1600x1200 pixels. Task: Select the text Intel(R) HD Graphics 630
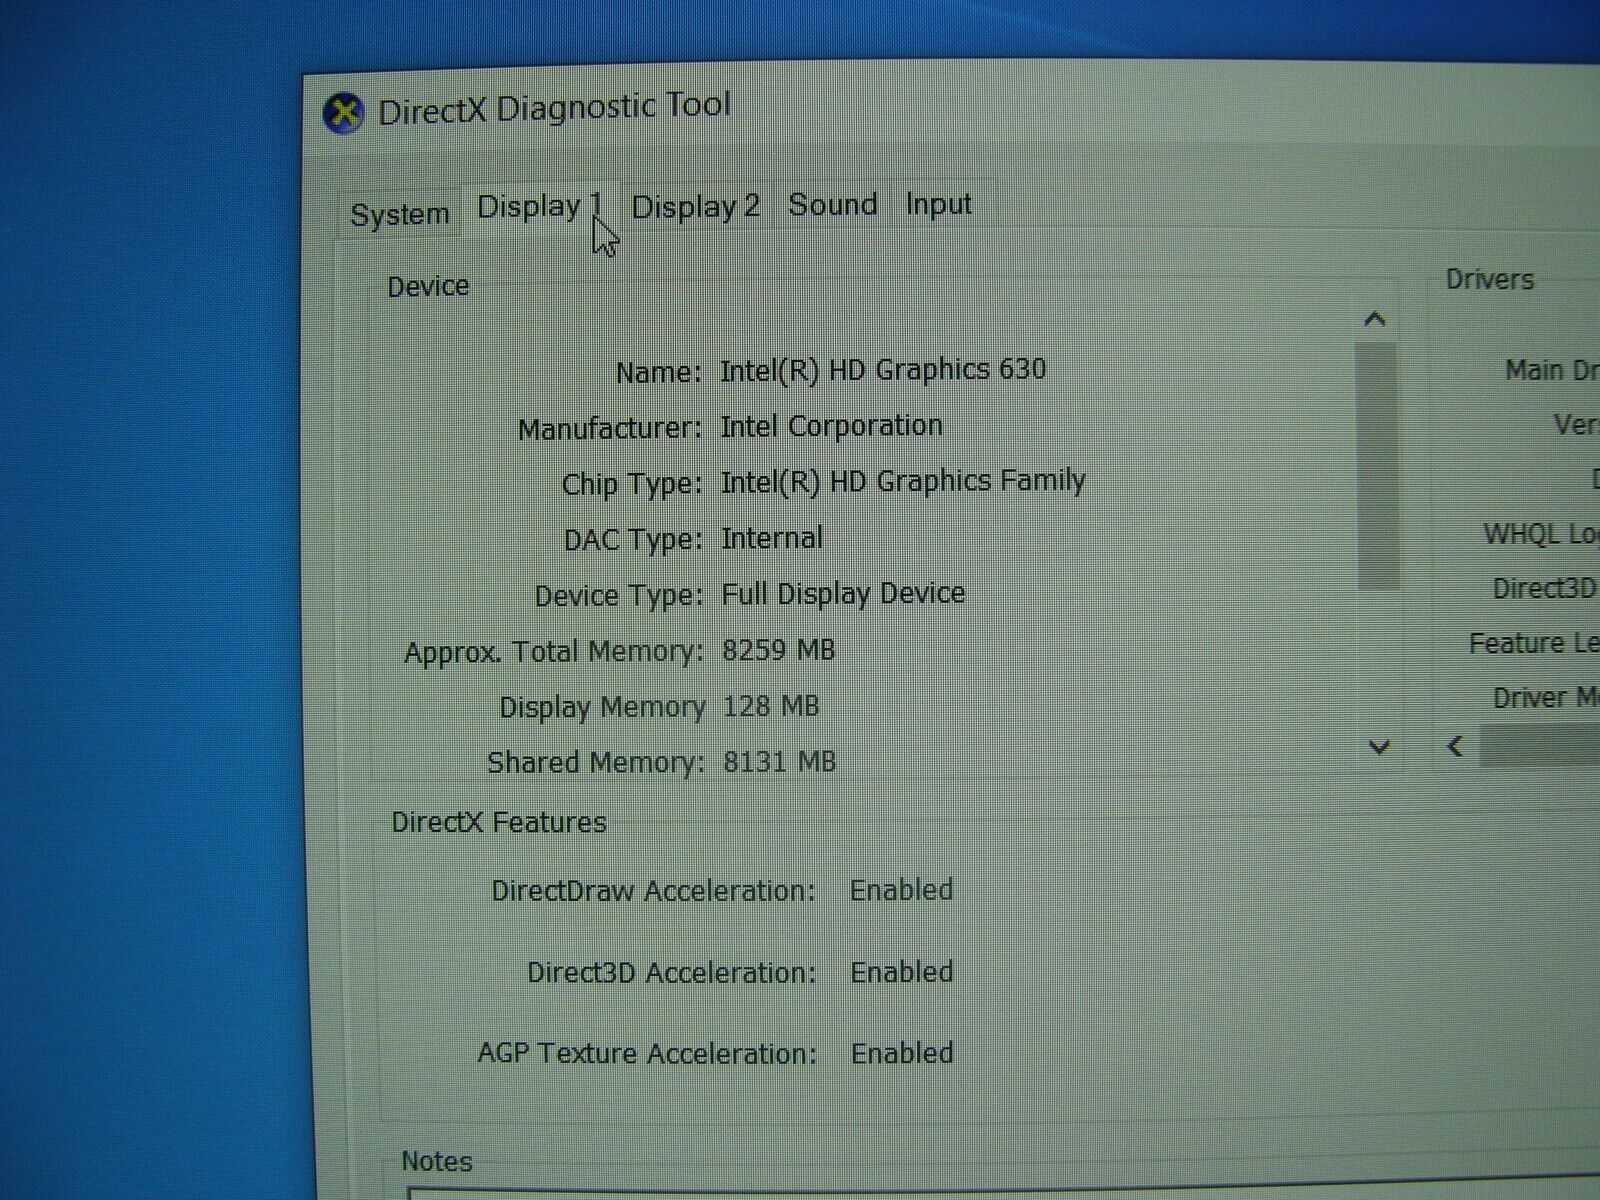click(883, 369)
